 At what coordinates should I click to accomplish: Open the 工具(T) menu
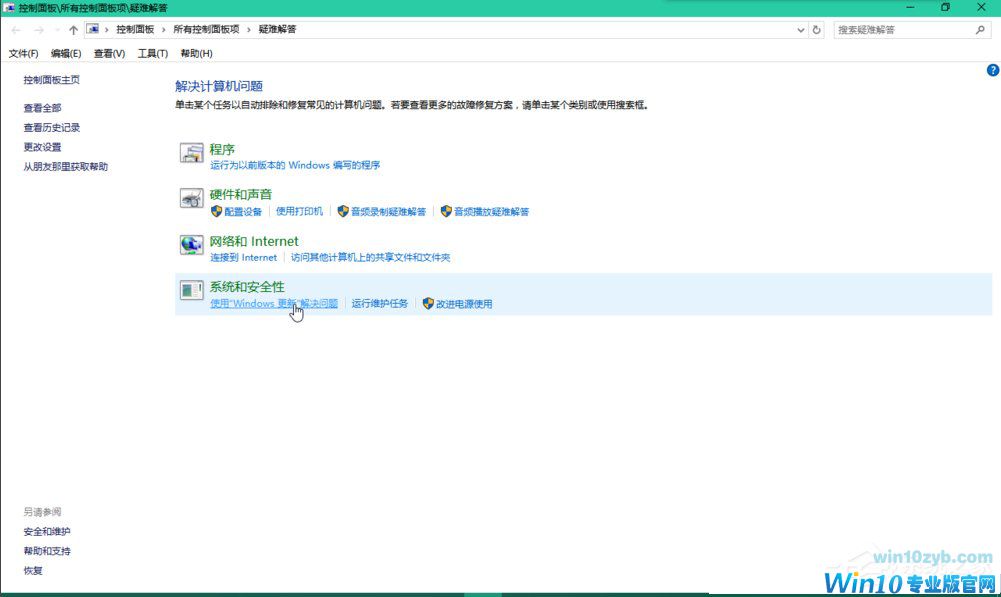[152, 53]
